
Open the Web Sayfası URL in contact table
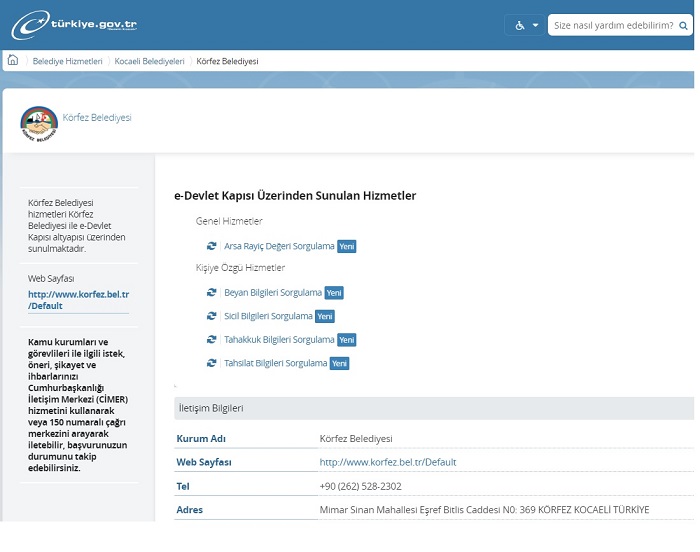click(x=387, y=462)
